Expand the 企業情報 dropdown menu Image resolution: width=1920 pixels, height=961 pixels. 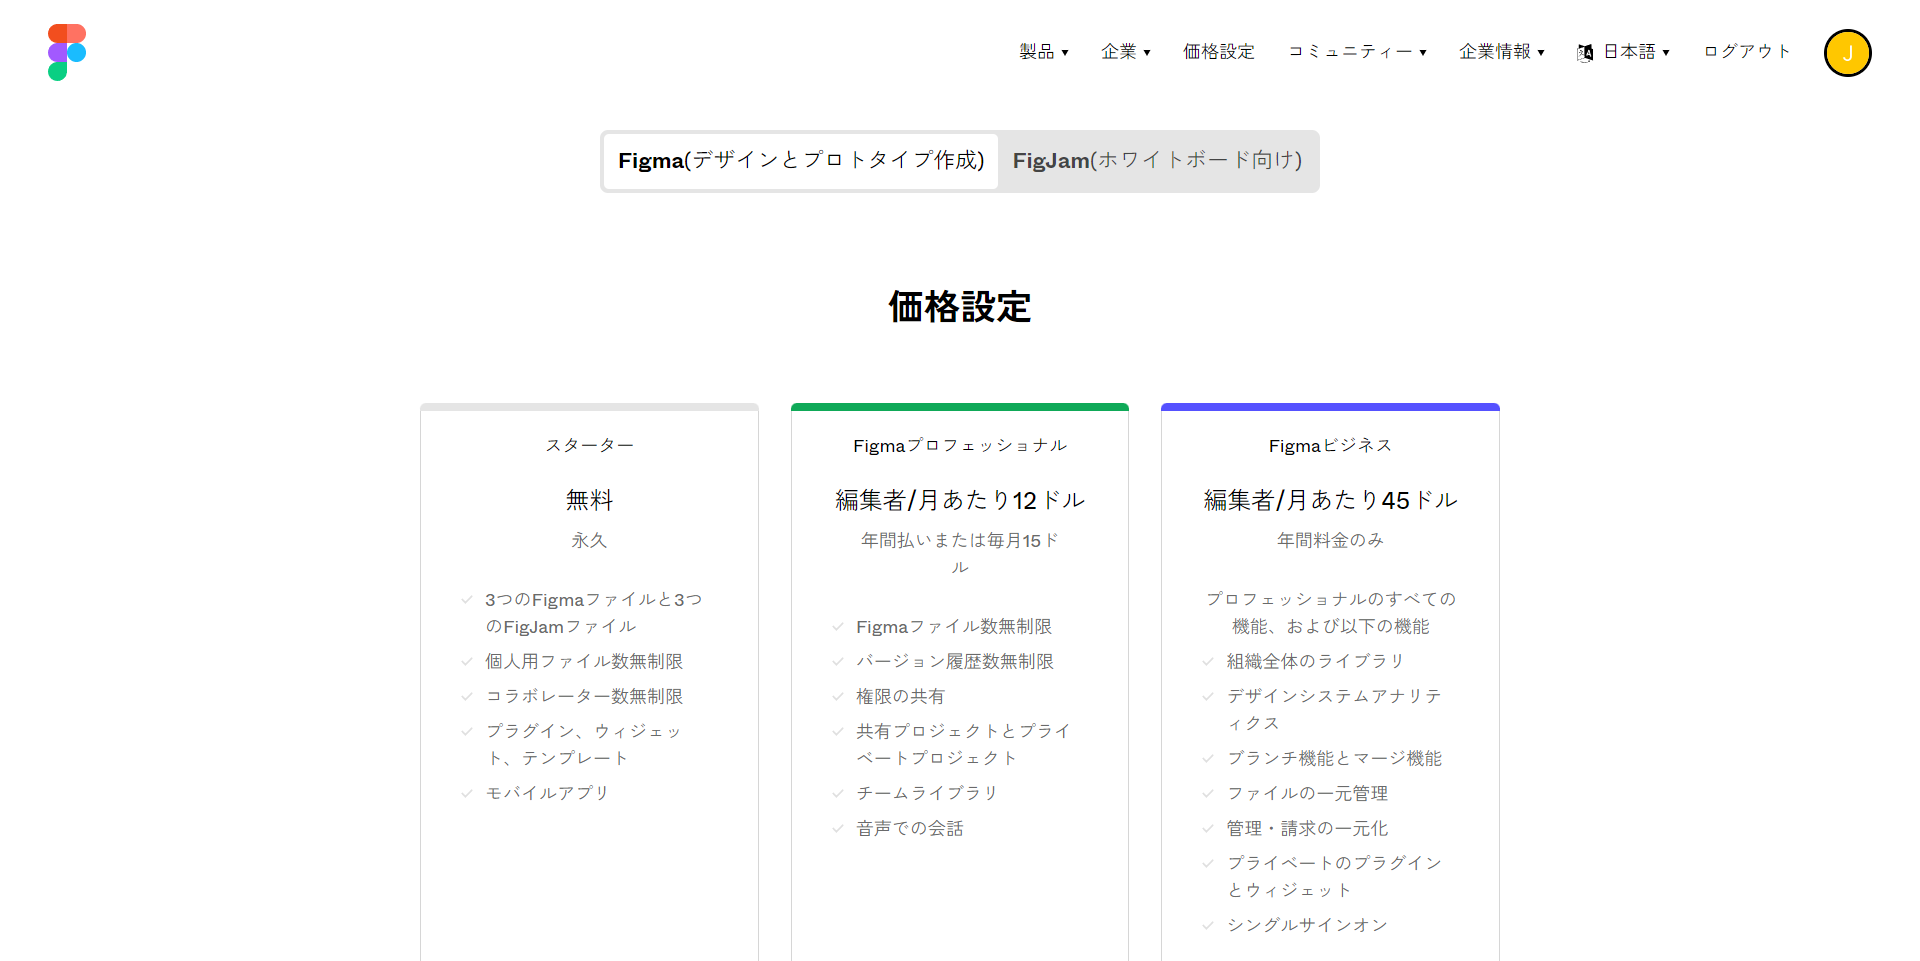(x=1502, y=52)
